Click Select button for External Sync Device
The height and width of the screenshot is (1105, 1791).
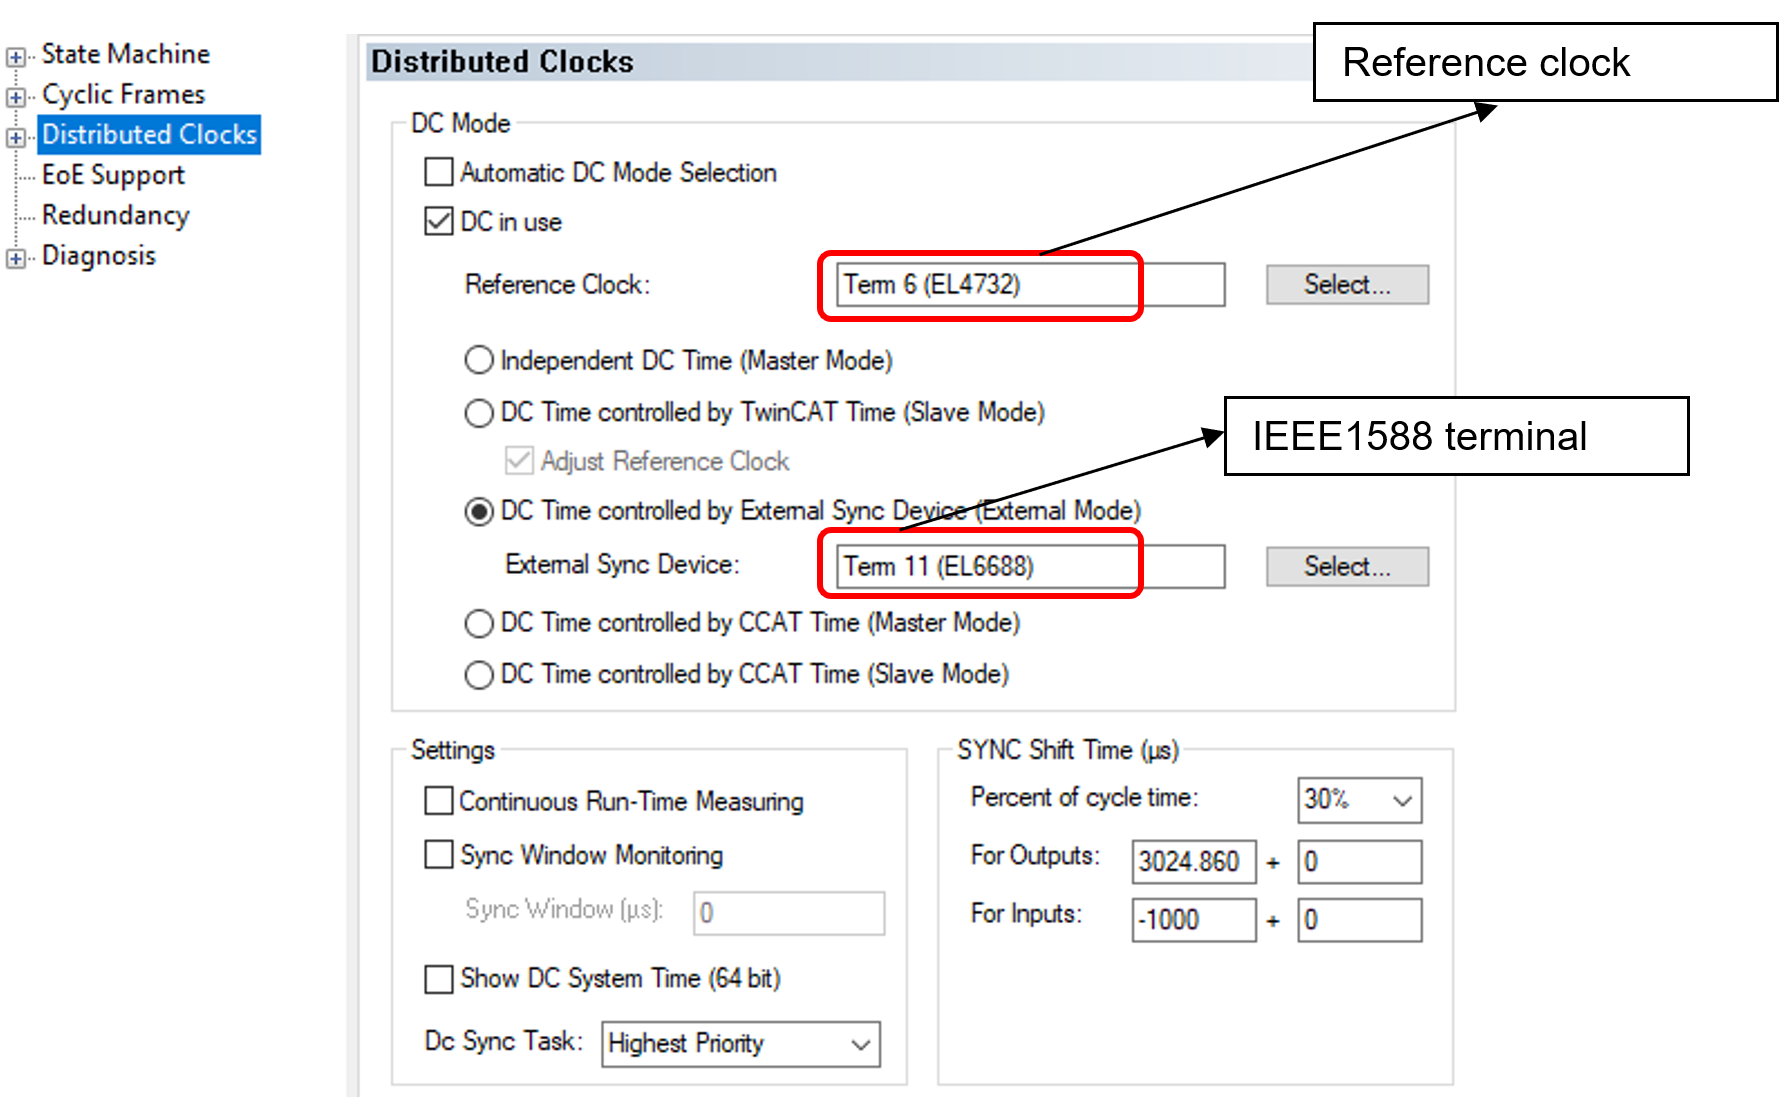[x=1346, y=567]
